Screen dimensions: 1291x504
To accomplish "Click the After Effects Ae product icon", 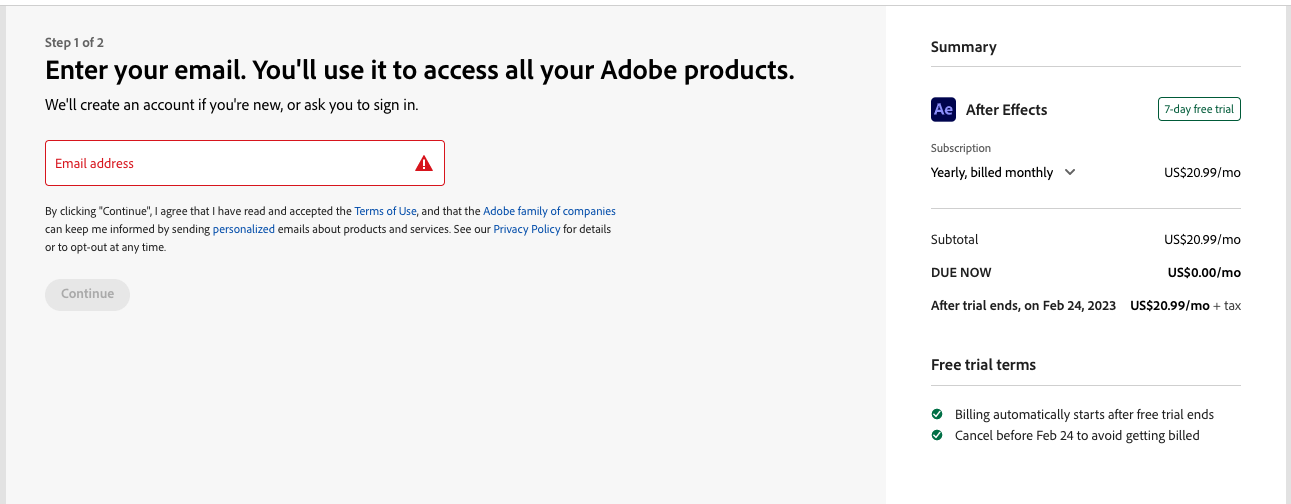I will [943, 109].
